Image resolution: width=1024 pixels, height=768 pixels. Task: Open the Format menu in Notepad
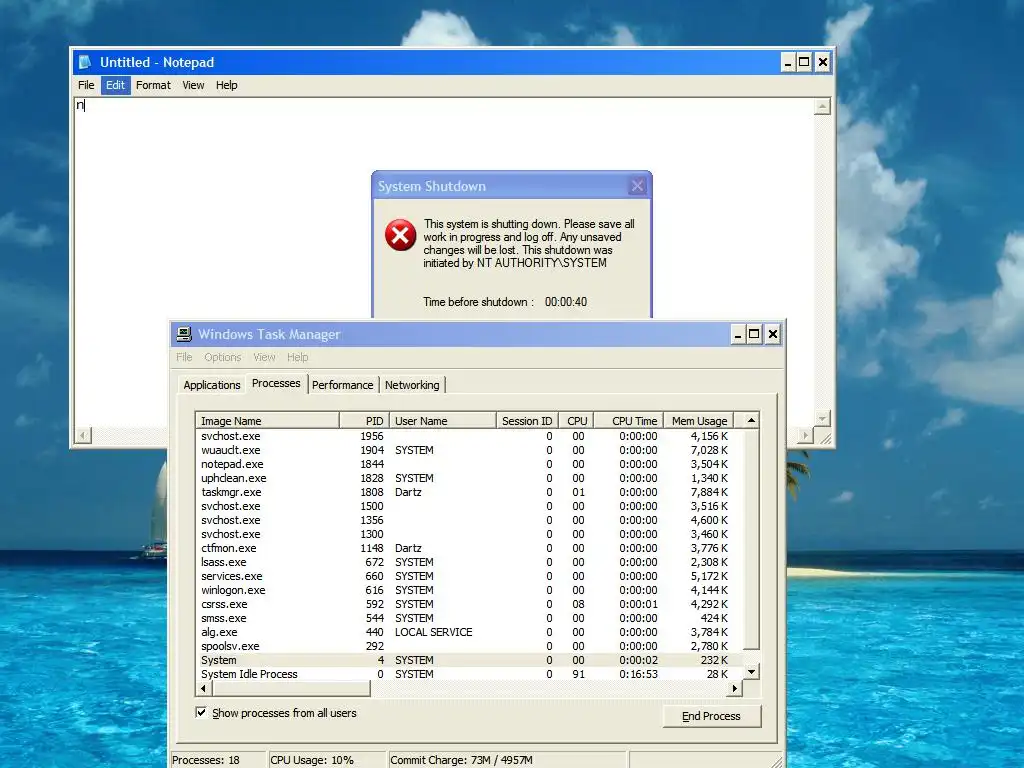click(153, 85)
